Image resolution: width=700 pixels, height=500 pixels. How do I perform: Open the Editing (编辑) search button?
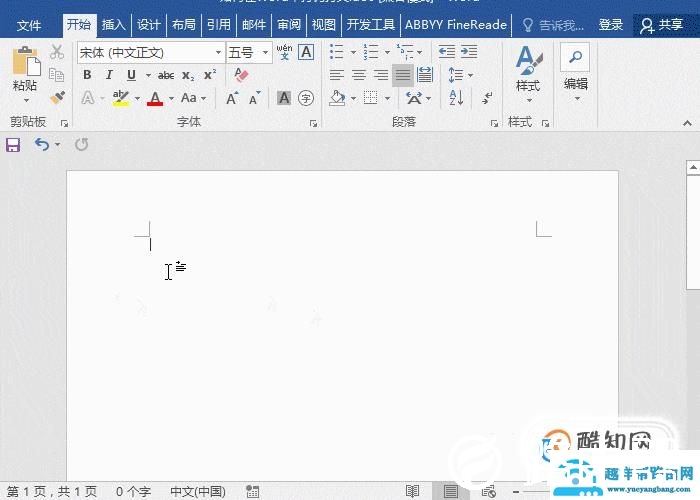tap(575, 71)
